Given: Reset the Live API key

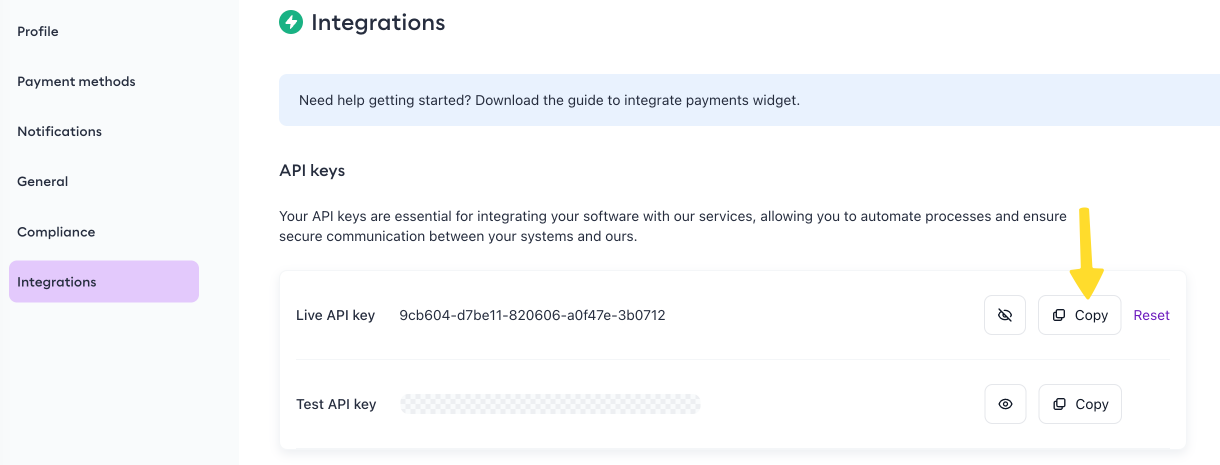Looking at the screenshot, I should [1151, 315].
